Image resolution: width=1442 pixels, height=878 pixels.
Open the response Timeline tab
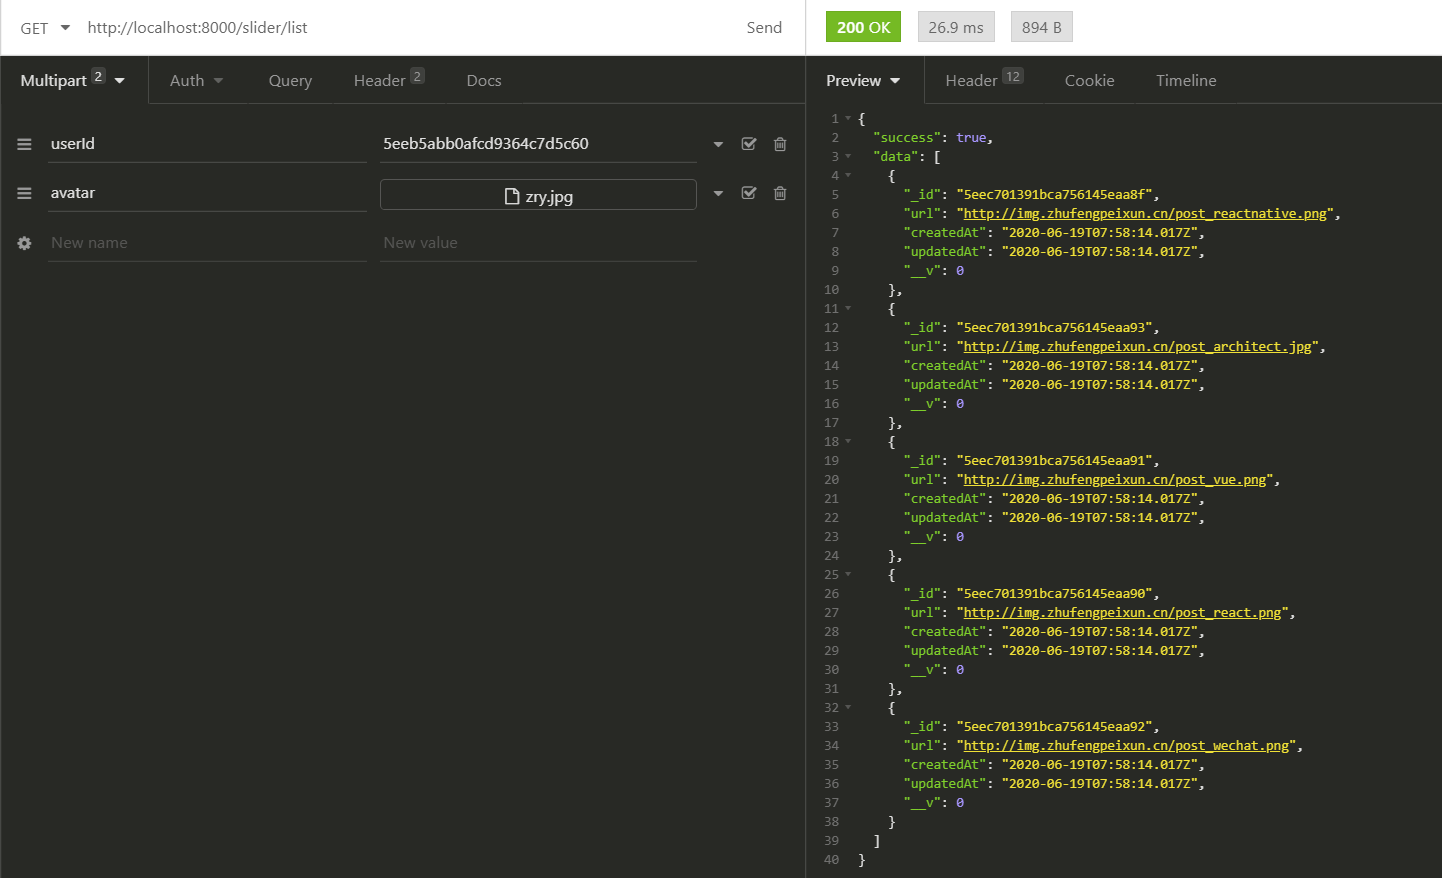point(1186,80)
